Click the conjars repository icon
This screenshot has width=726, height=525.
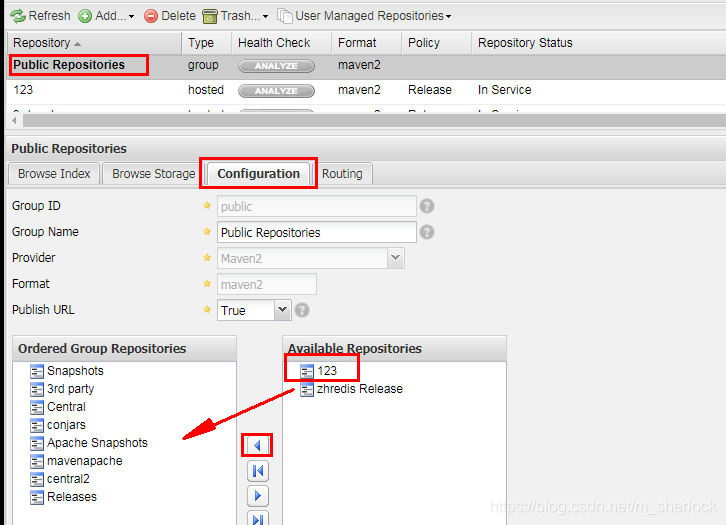[x=37, y=425]
